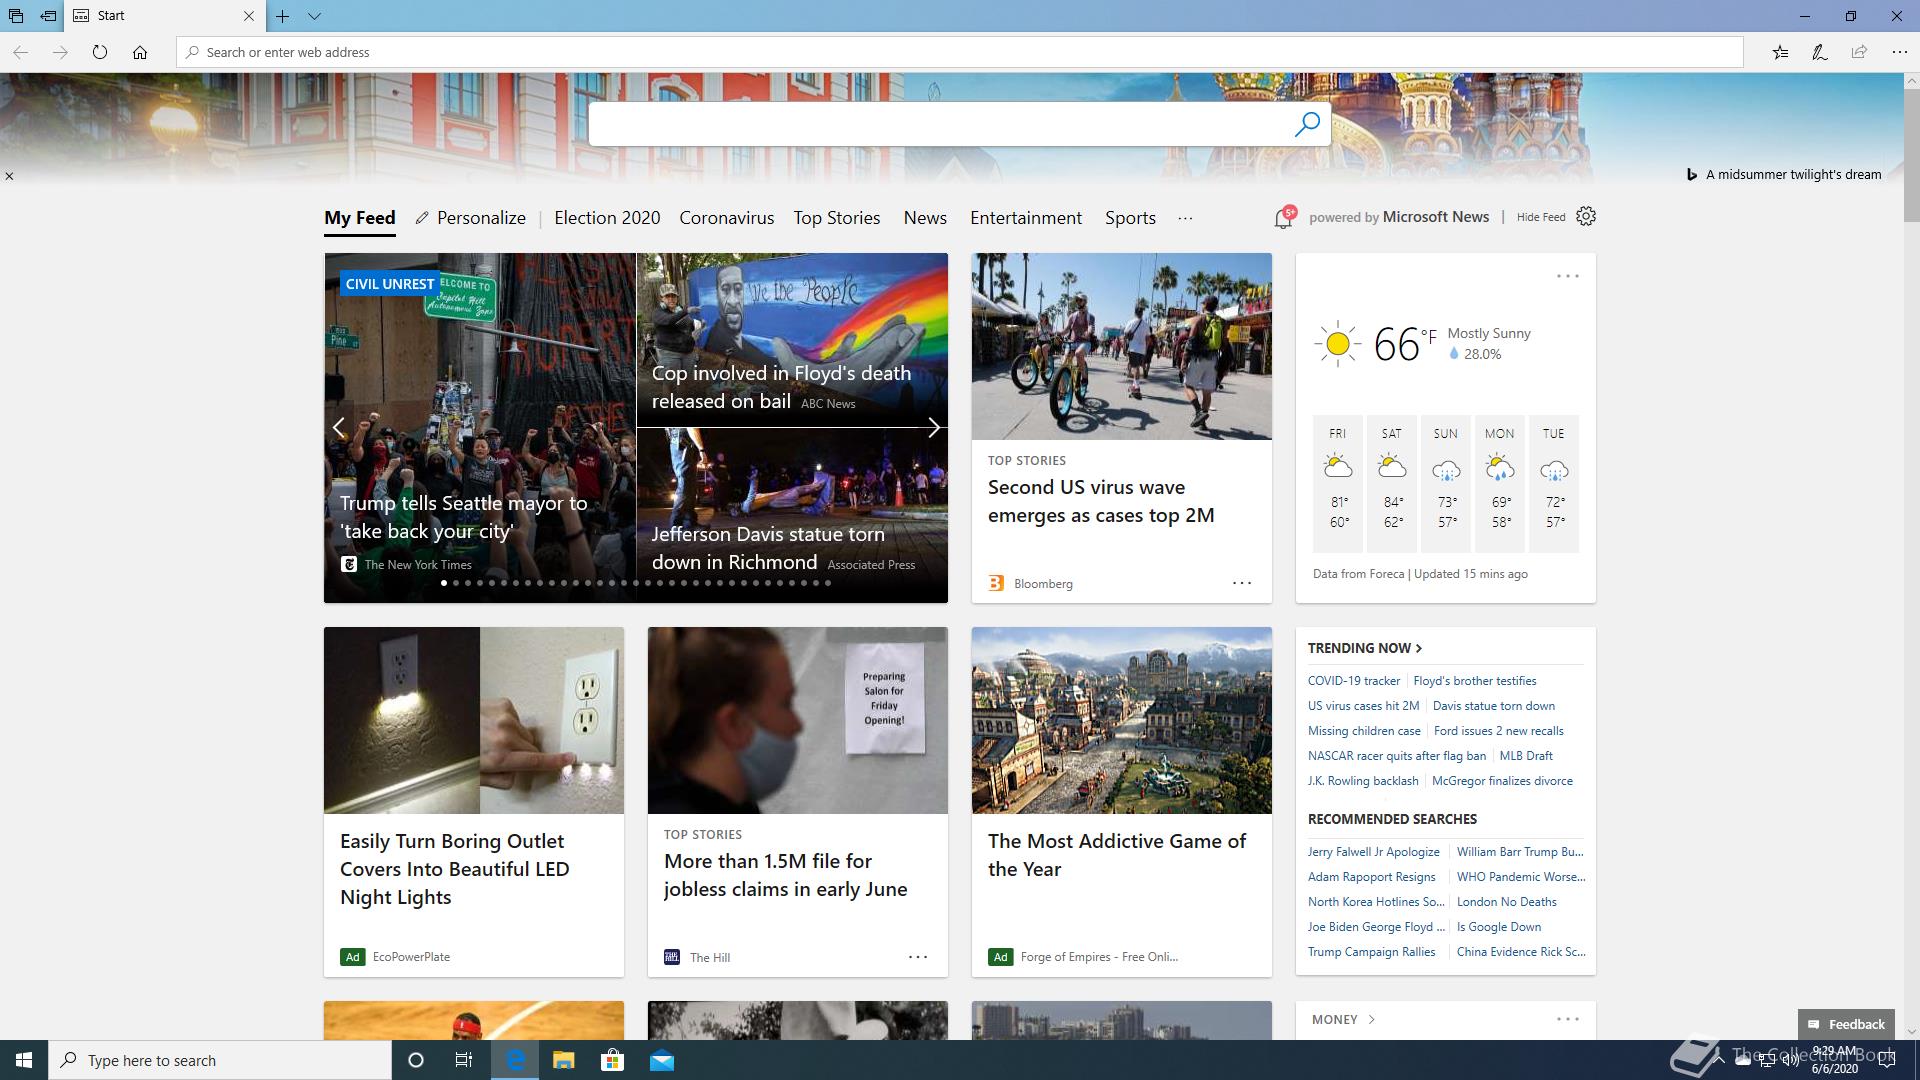The height and width of the screenshot is (1080, 1920).
Task: Open Task View on taskbar
Action: (464, 1060)
